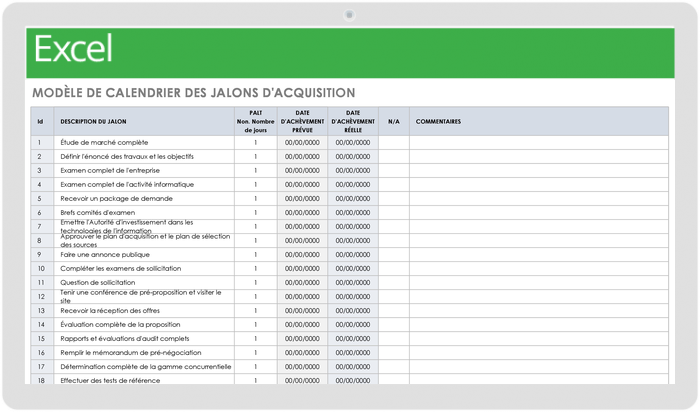700x412 pixels.
Task: Select the 'Question de sollicitation' cell
Action: 144,283
